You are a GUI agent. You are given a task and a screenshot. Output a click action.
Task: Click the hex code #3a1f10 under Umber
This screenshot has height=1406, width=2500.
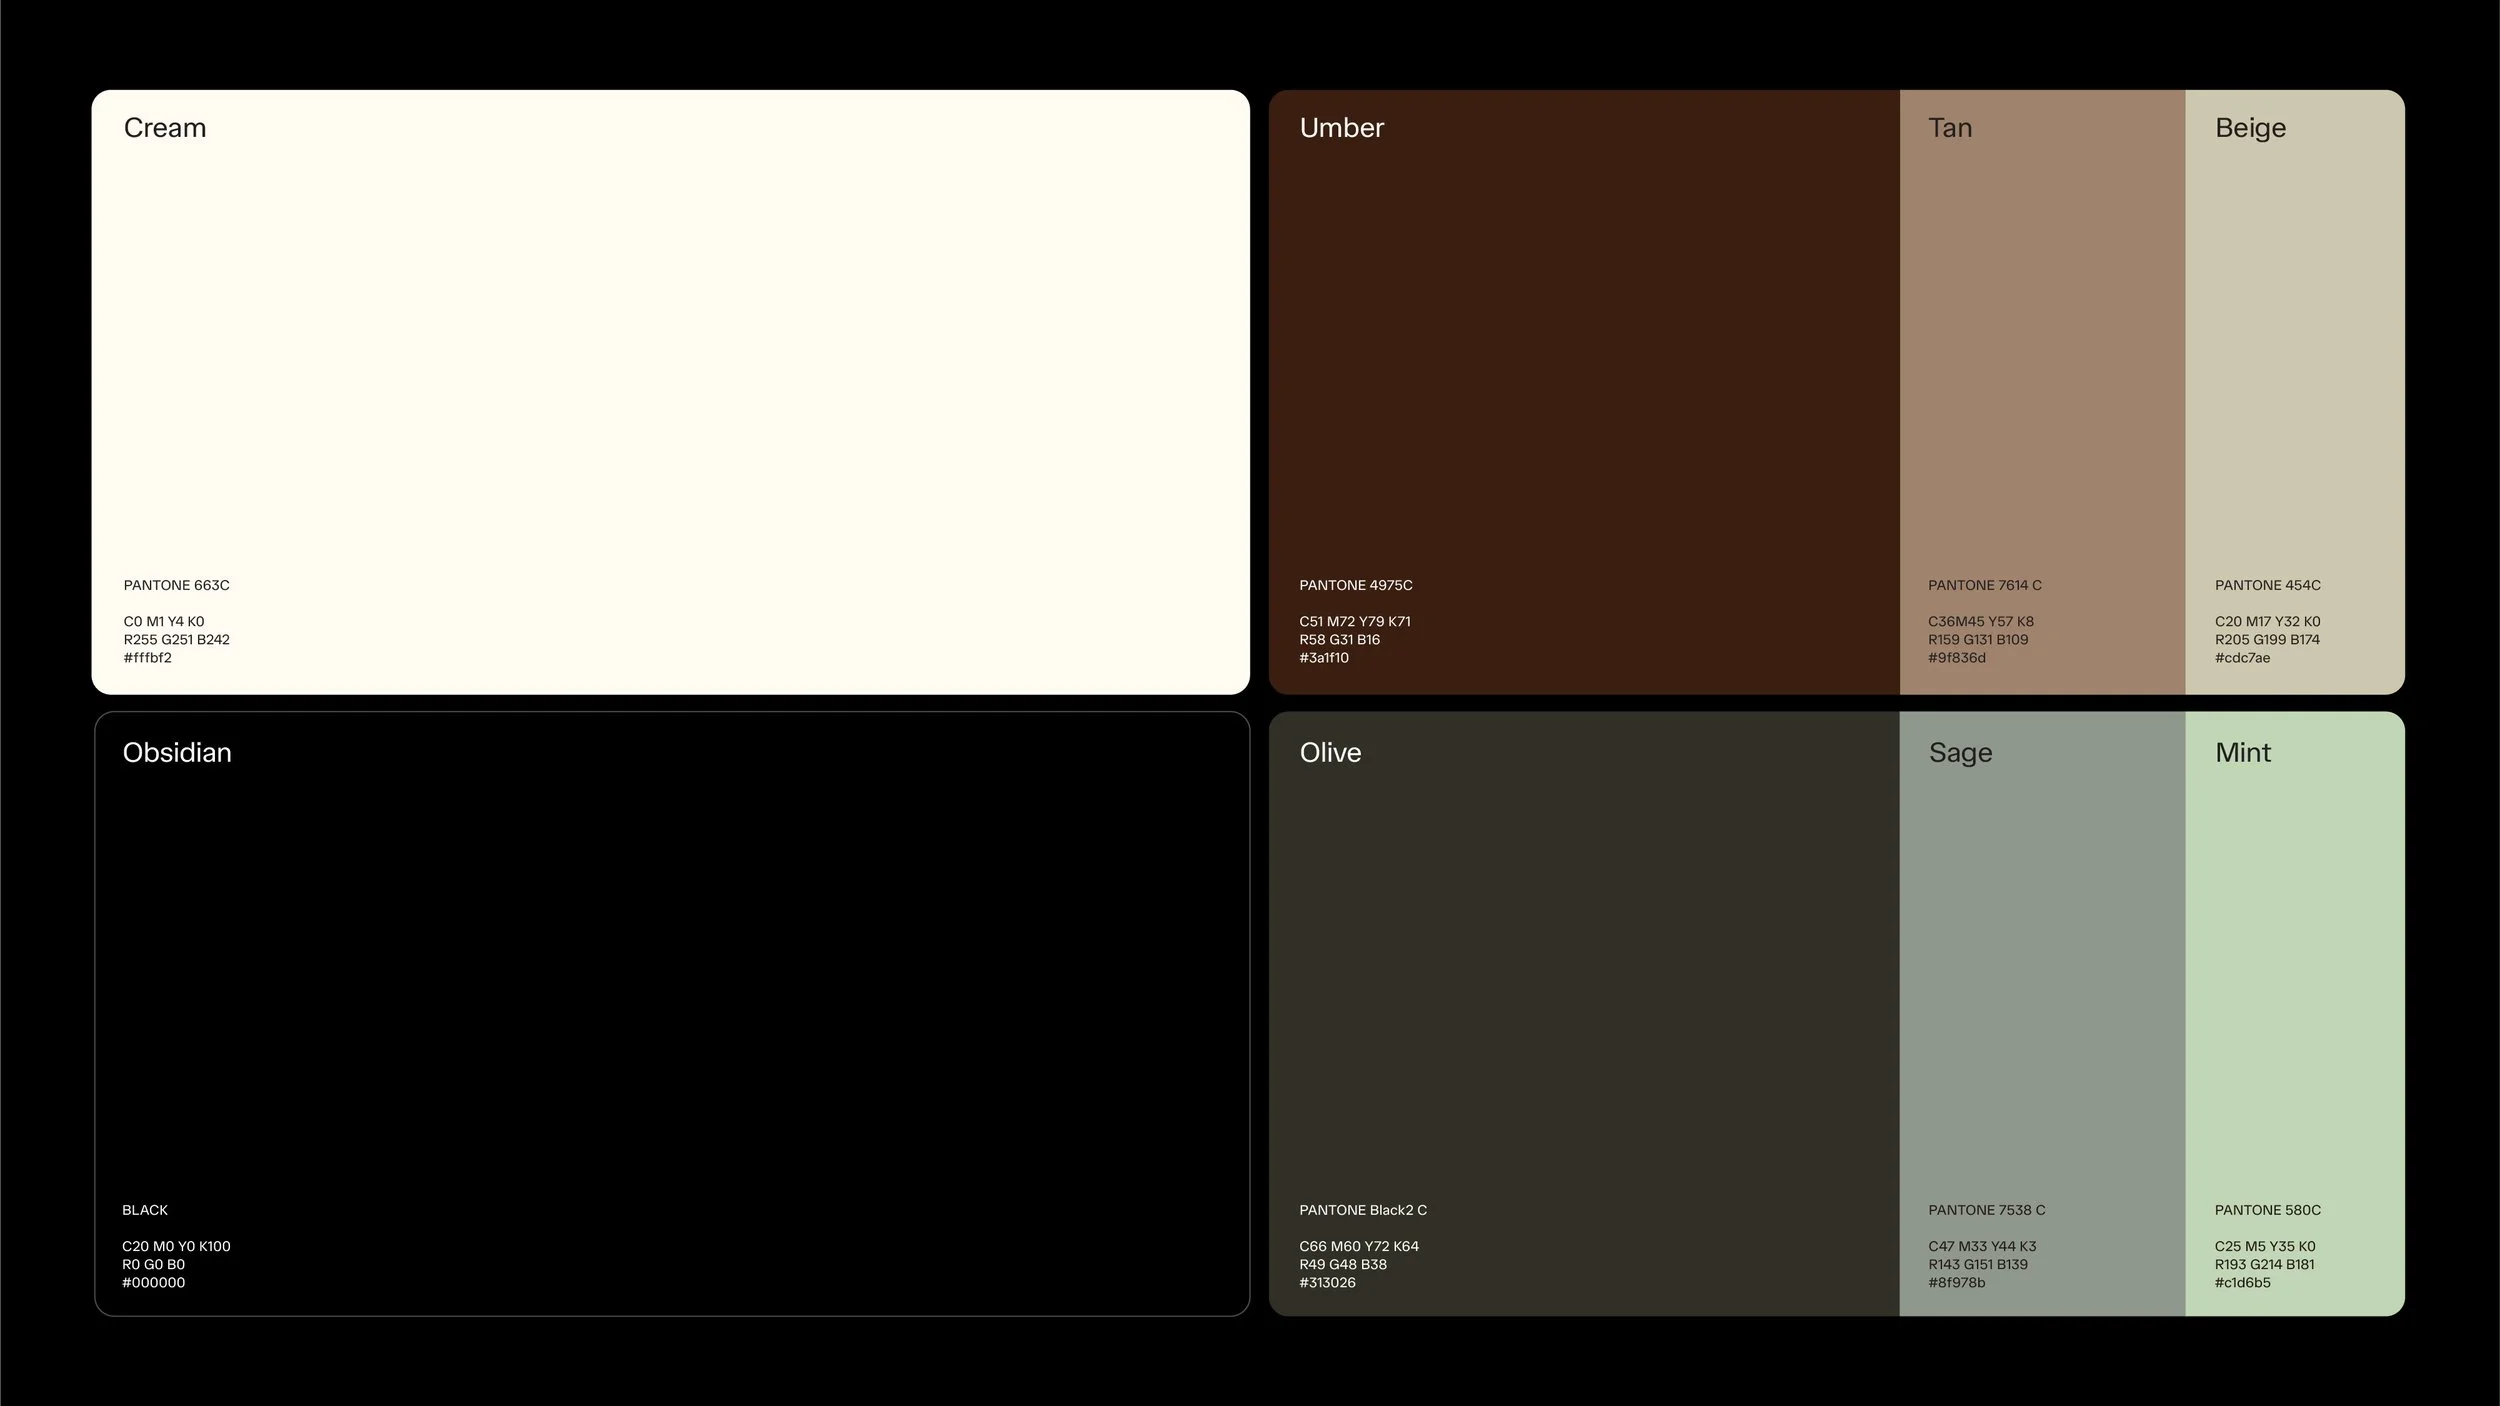[x=1324, y=658]
